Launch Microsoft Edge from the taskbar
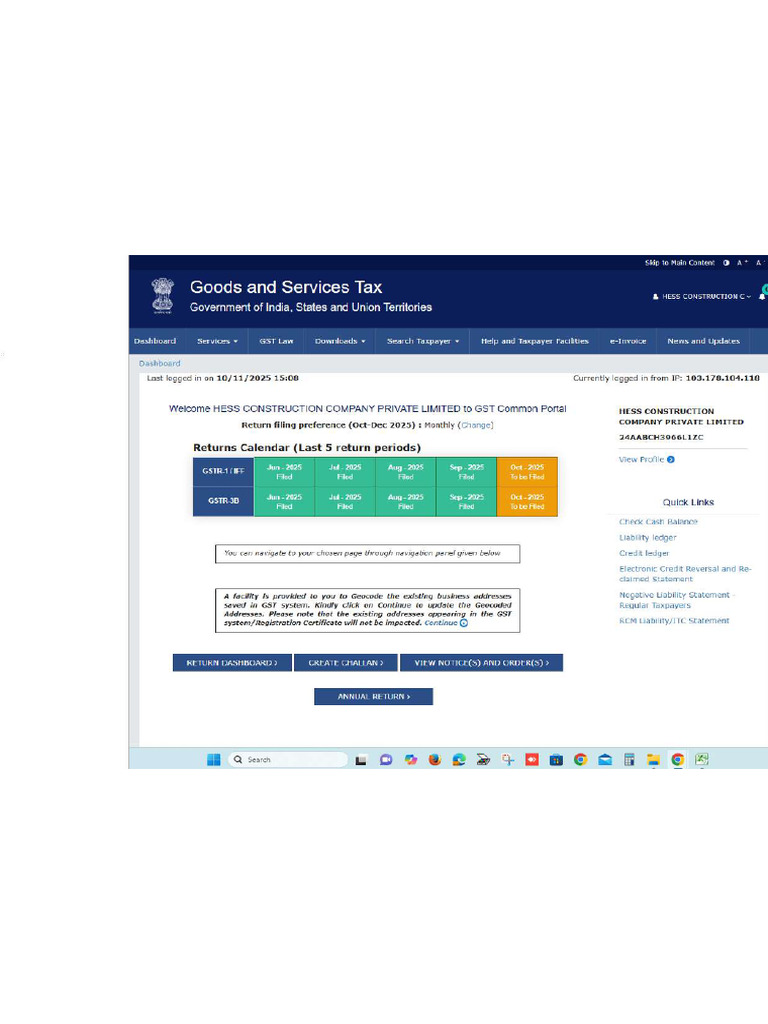The width and height of the screenshot is (768, 1024). tap(459, 760)
